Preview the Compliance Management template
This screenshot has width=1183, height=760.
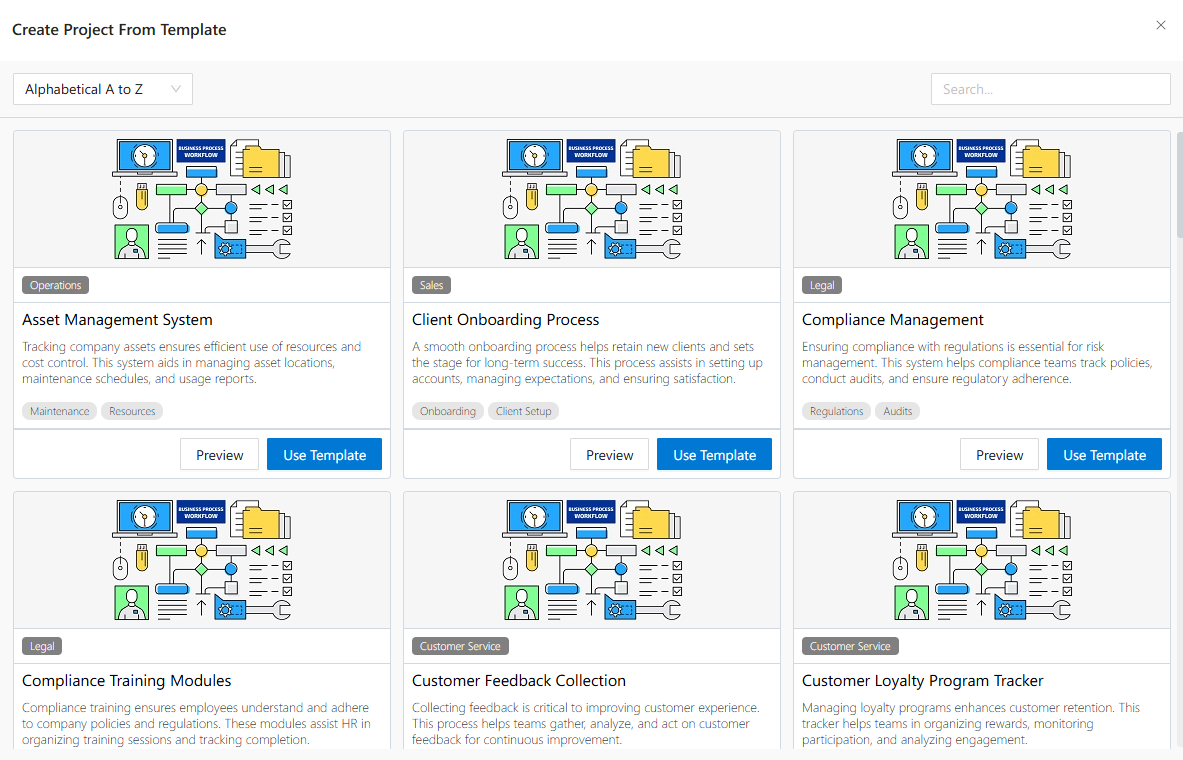pyautogui.click(x=1000, y=454)
